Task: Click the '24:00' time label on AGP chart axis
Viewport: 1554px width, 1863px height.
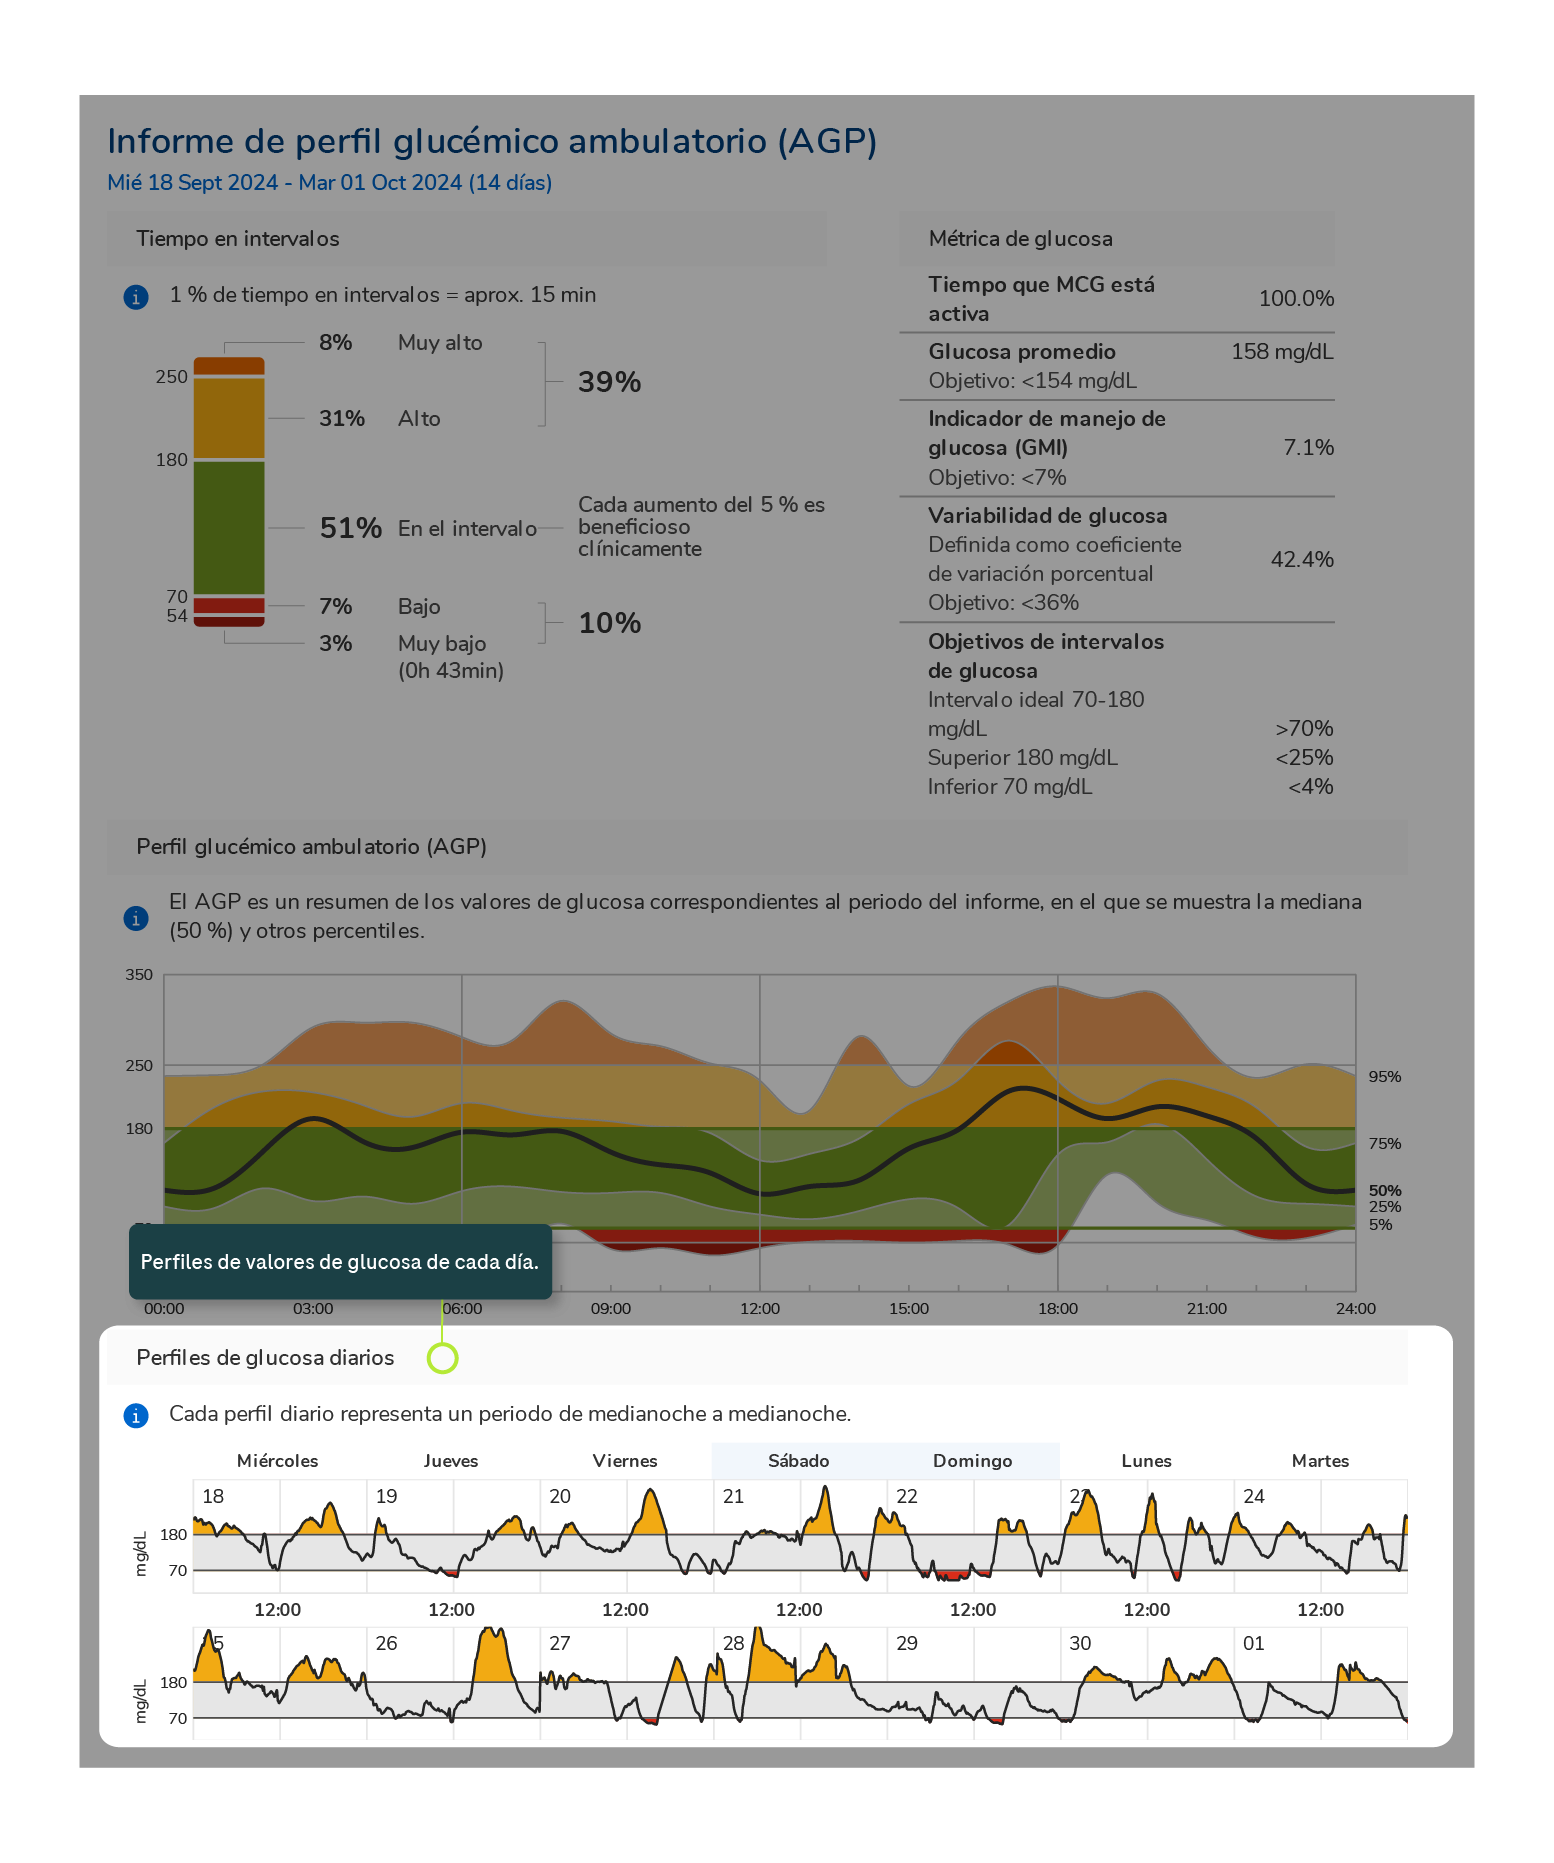Action: click(1356, 1309)
